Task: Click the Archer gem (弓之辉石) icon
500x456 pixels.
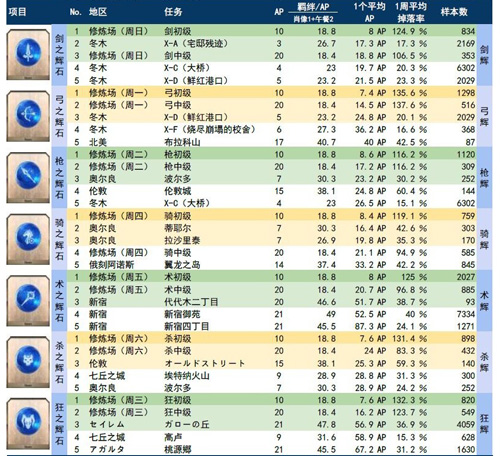Action: 28,116
